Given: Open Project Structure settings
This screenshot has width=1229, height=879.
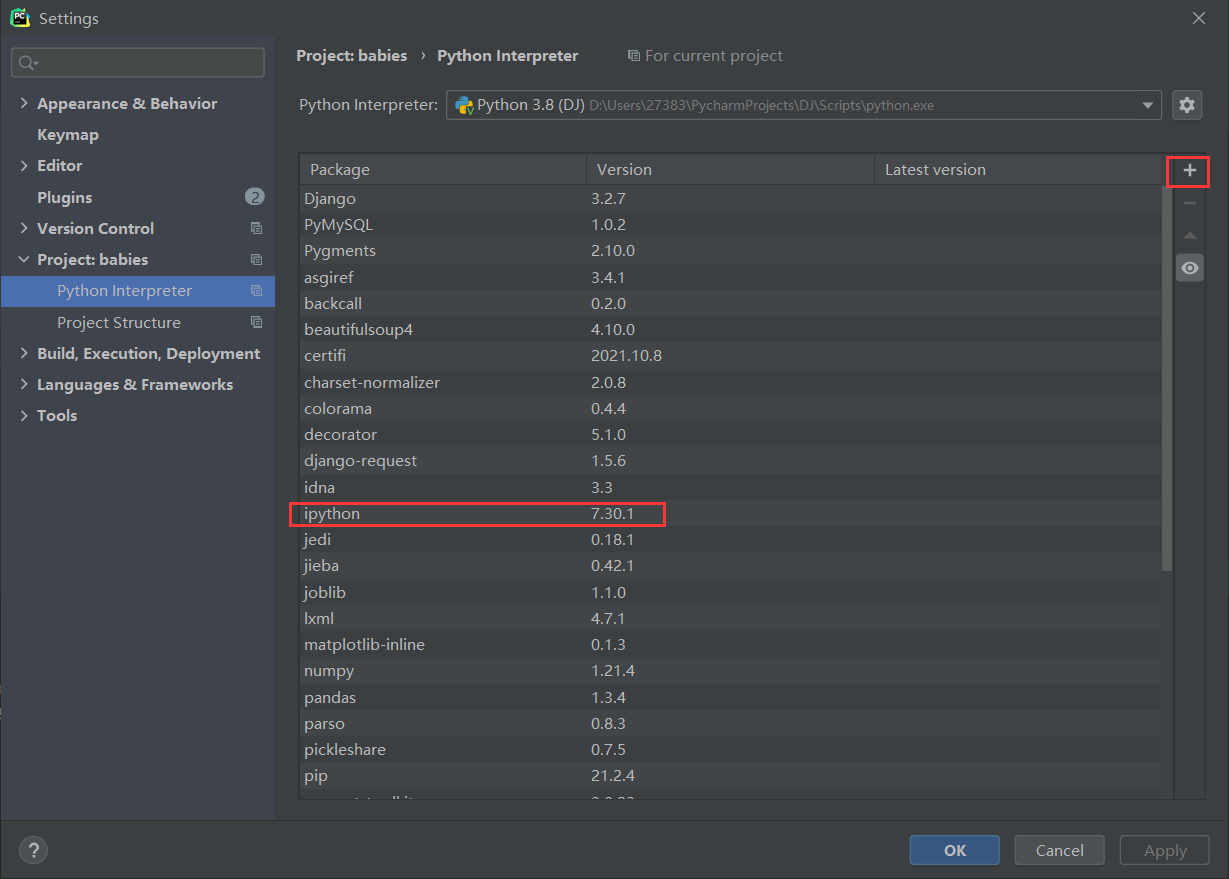Looking at the screenshot, I should (119, 323).
